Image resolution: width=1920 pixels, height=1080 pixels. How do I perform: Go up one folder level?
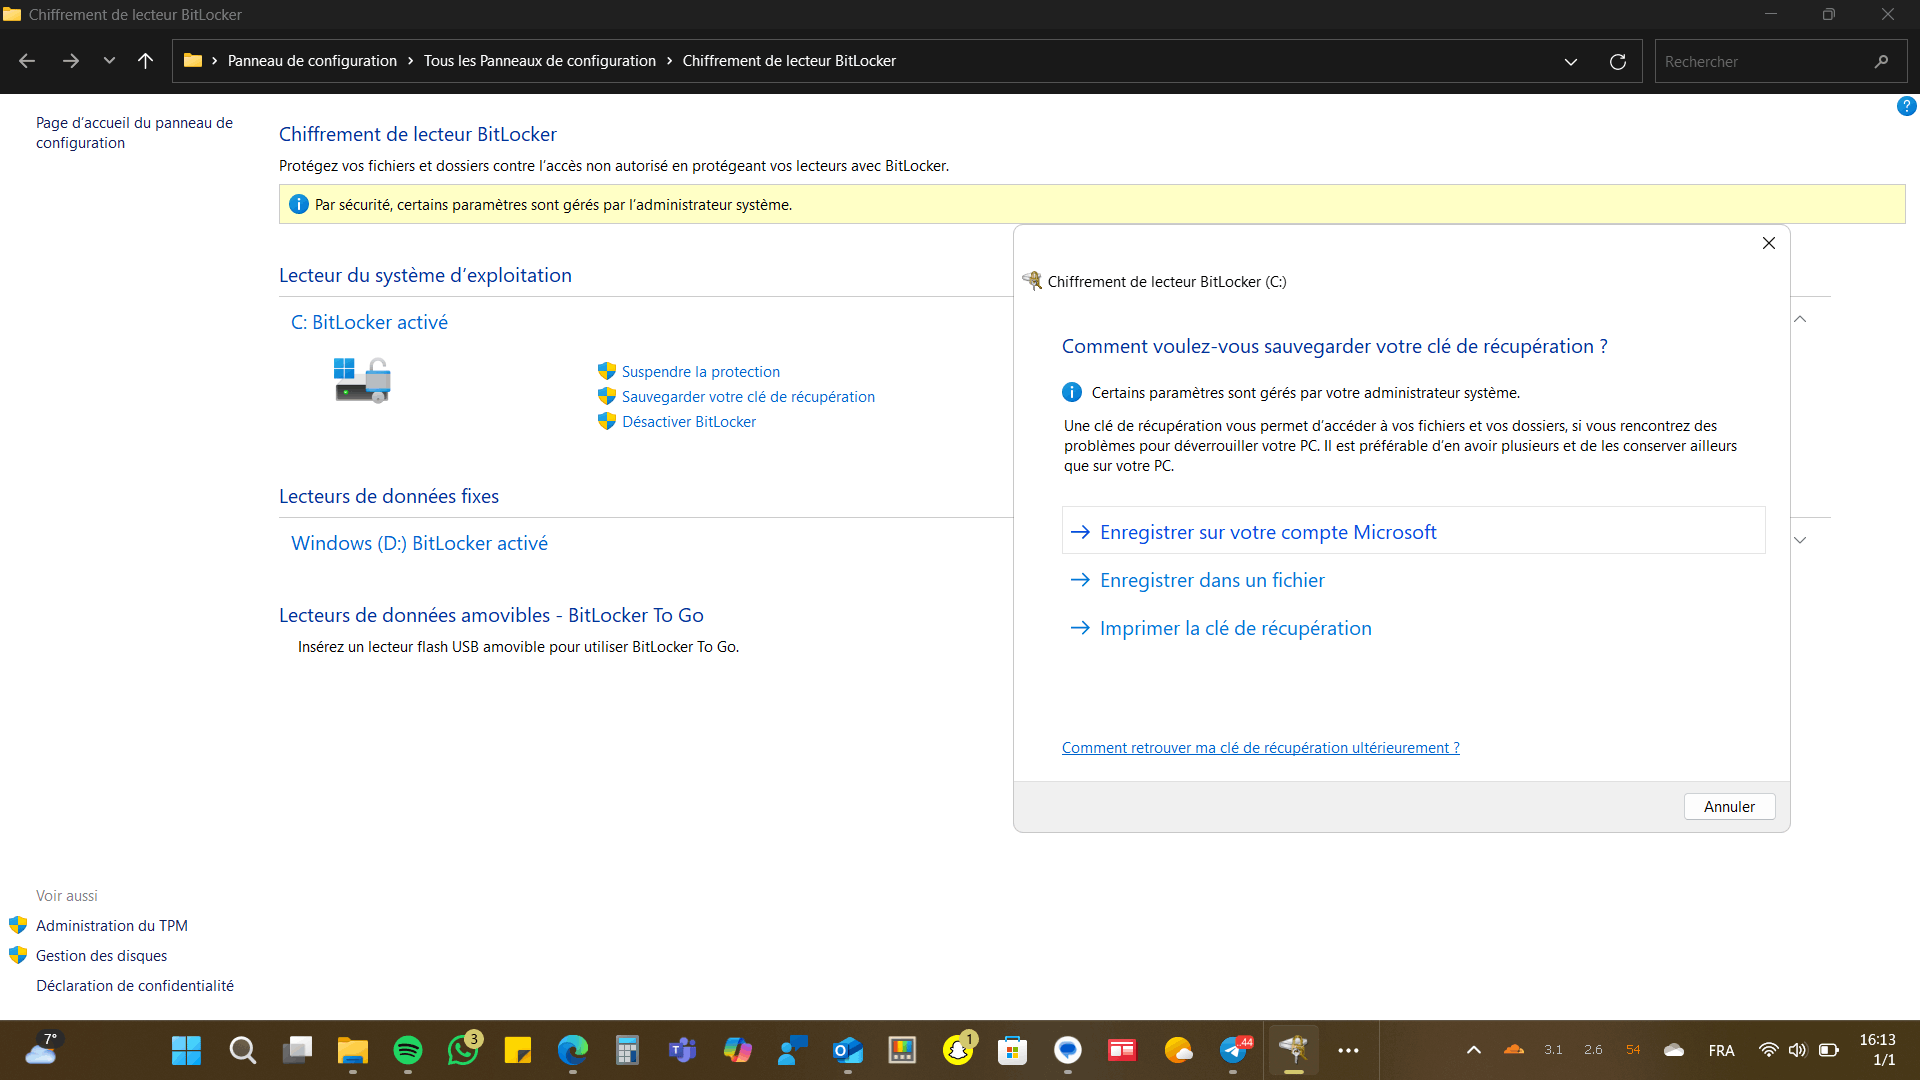[x=145, y=61]
